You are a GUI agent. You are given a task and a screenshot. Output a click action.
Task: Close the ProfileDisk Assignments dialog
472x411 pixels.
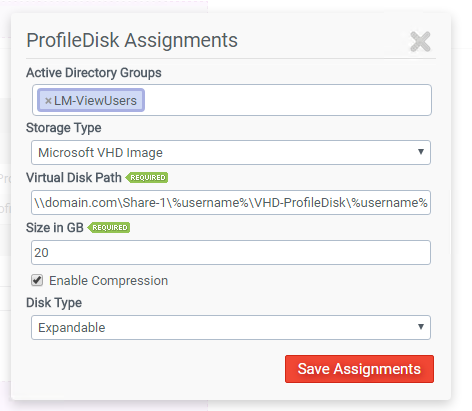coord(420,42)
